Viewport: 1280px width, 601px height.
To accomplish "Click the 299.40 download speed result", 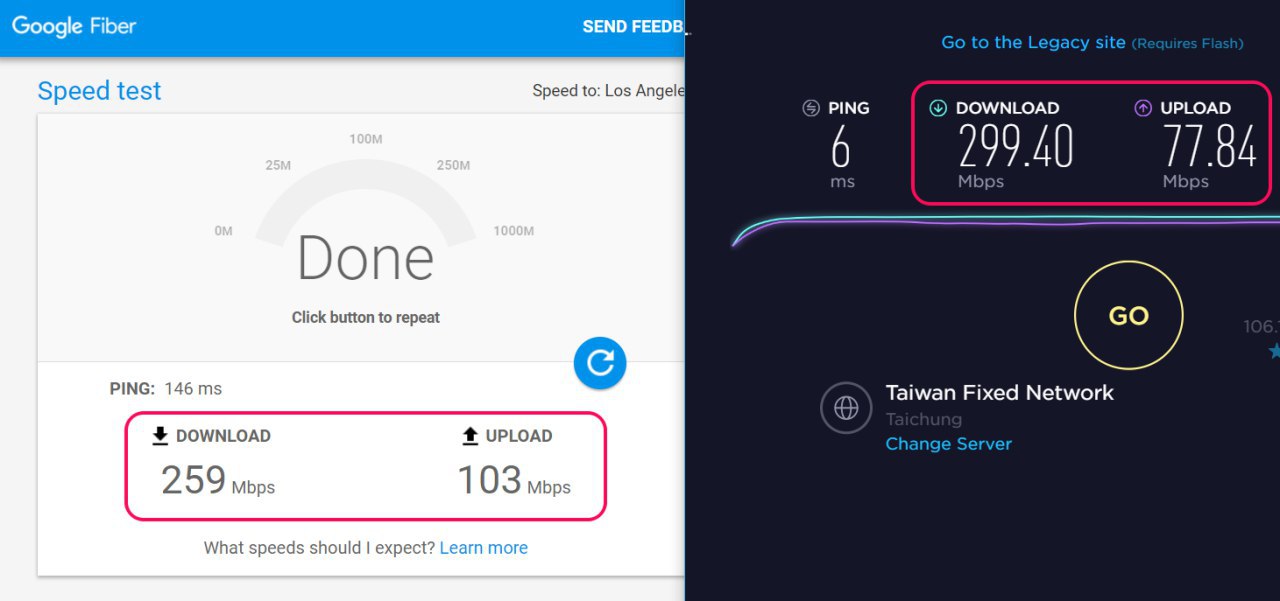I will pos(1015,146).
